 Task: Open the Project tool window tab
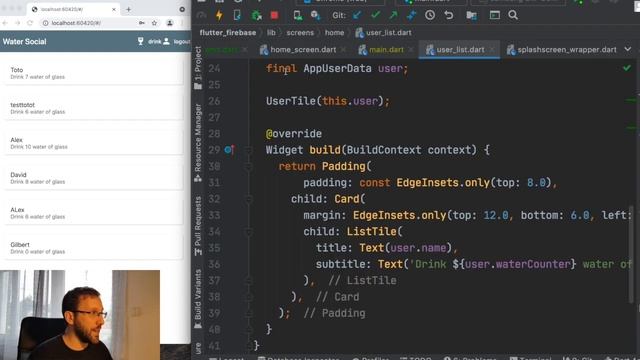tap(198, 68)
